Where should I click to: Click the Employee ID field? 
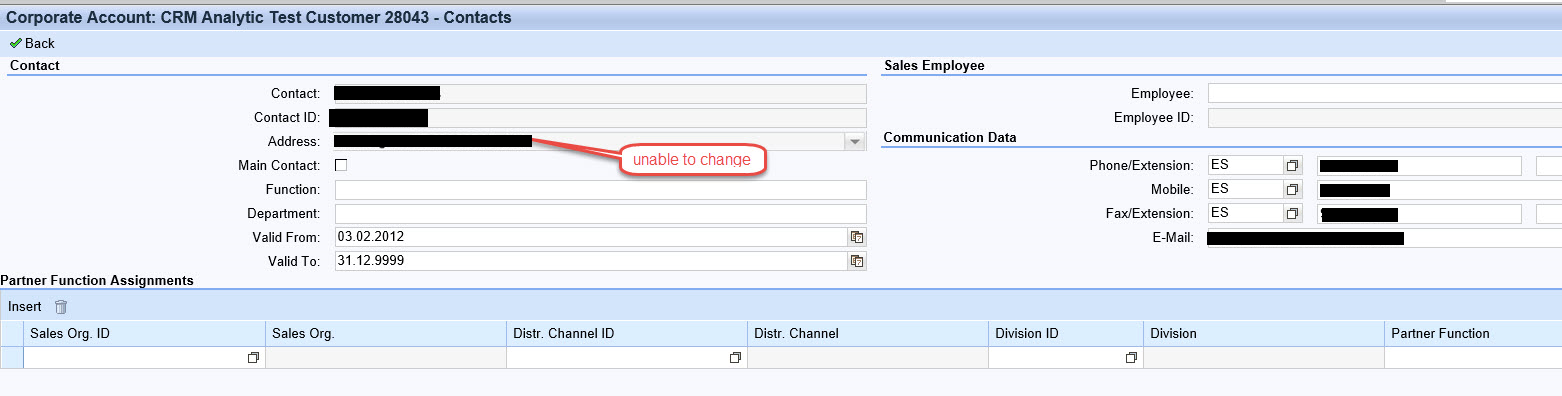(x=1385, y=118)
